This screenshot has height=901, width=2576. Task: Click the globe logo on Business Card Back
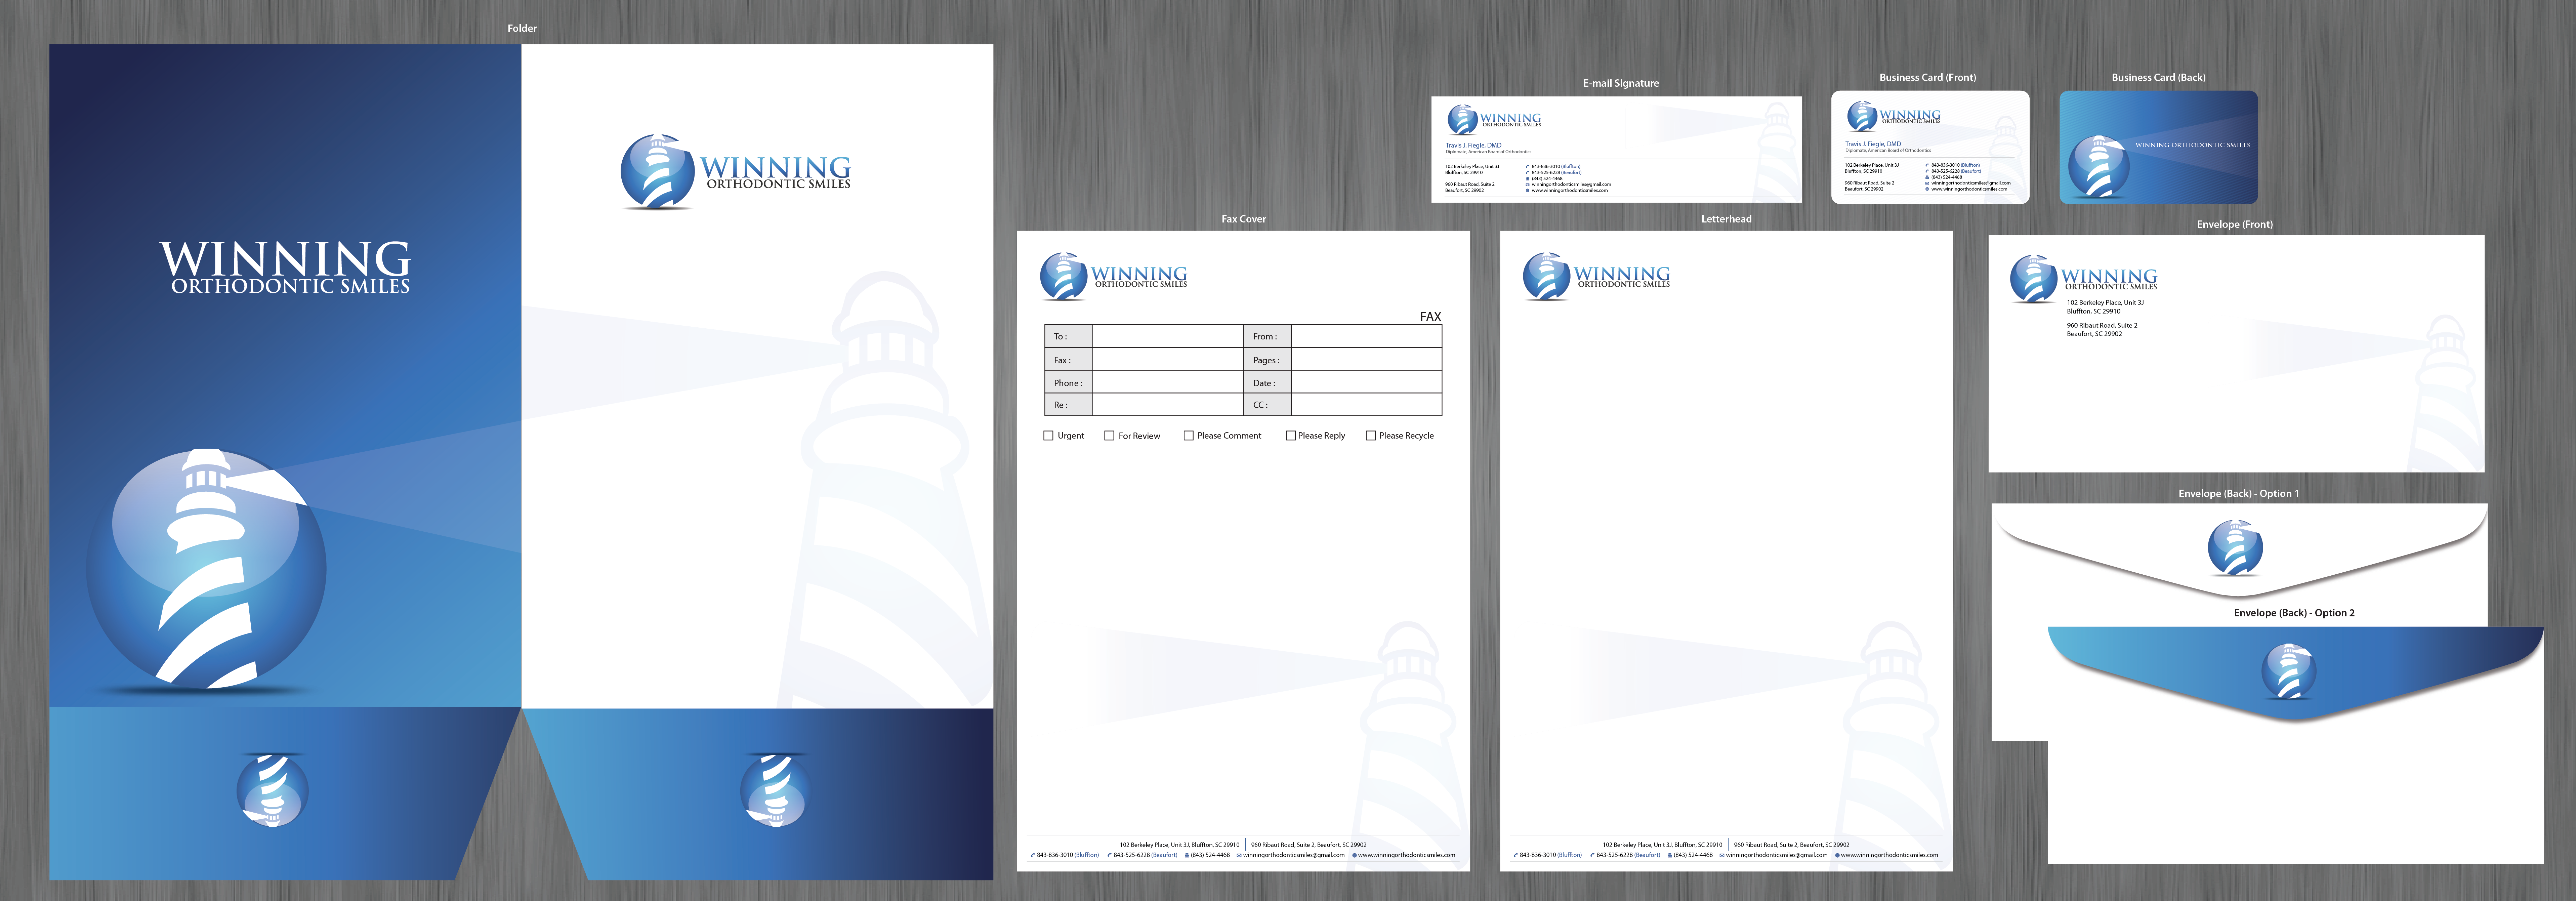(2098, 166)
